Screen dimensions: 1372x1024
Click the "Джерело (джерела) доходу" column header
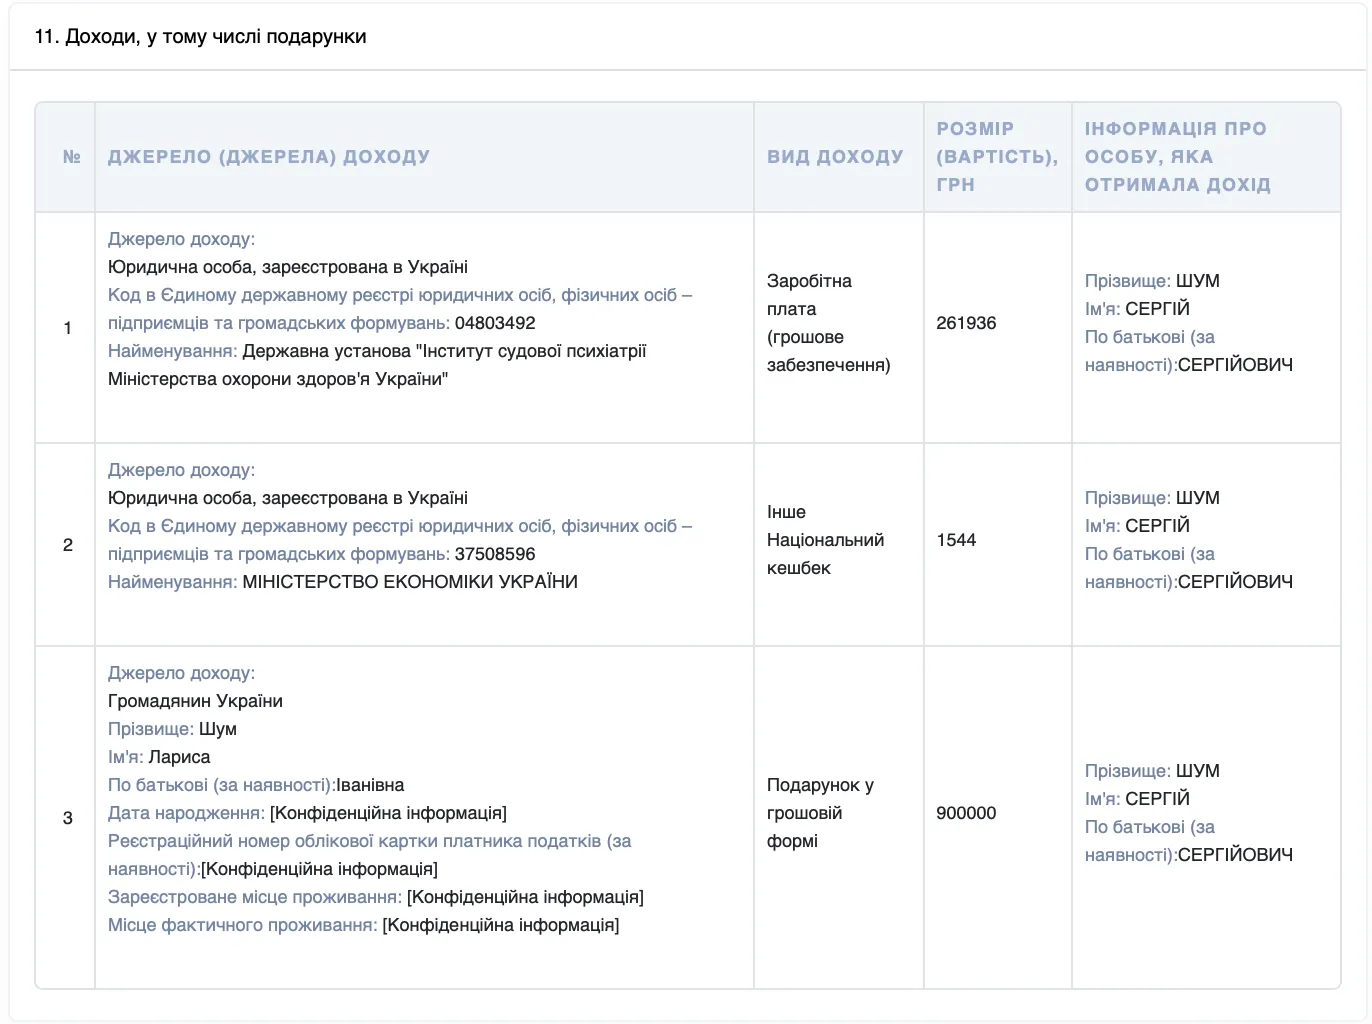(269, 157)
